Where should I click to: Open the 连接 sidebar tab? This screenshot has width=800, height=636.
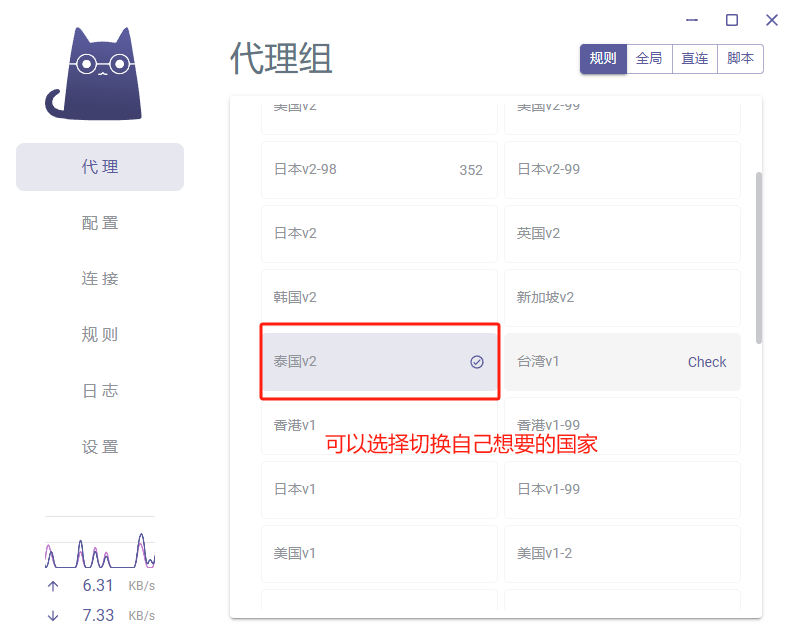tap(100, 279)
